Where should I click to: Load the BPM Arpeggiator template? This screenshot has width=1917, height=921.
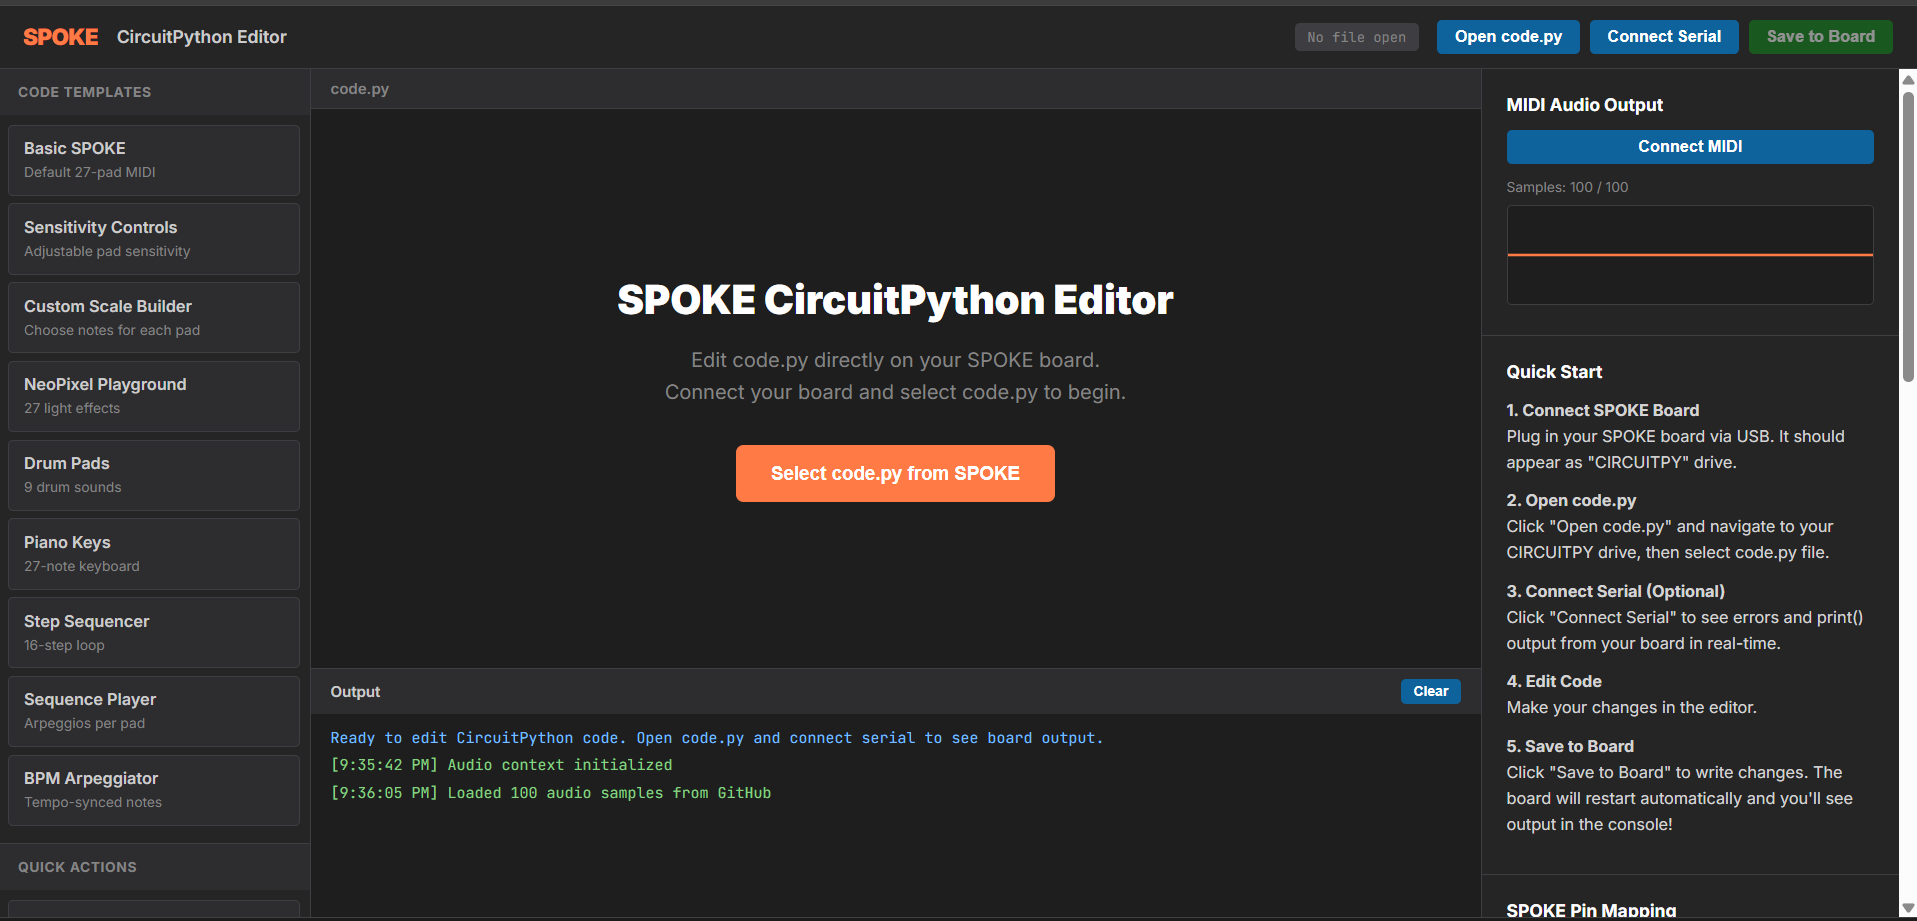pos(154,790)
